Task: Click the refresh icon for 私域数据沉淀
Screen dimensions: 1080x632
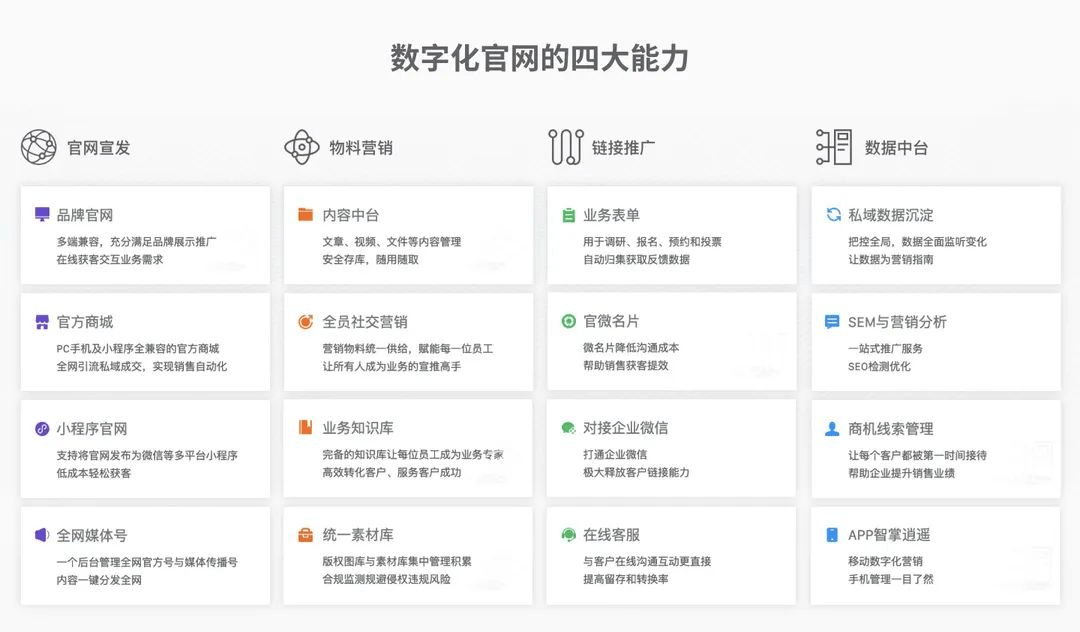Action: tap(833, 215)
